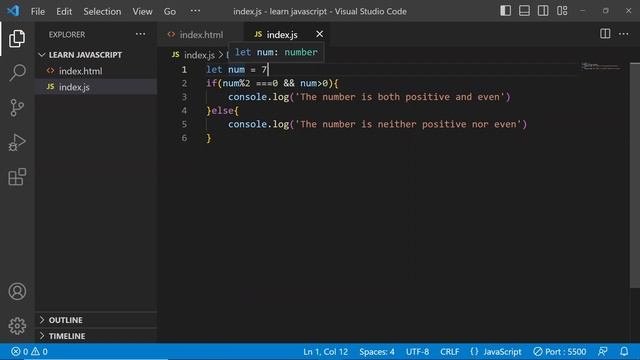Viewport: 640px width, 360px height.
Task: Click 'The number is both positive and even' string
Action: pos(400,97)
